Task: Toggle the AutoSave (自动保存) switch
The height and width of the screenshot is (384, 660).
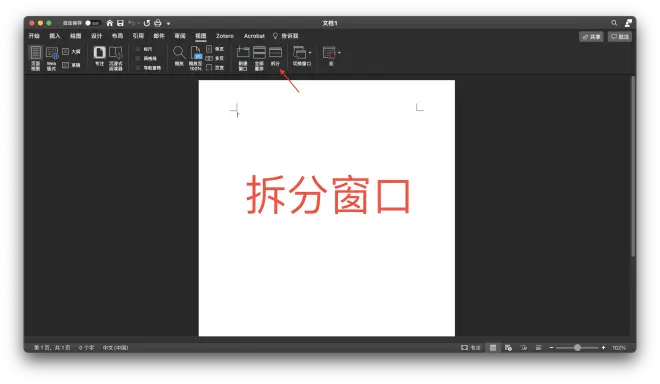Action: (x=92, y=23)
